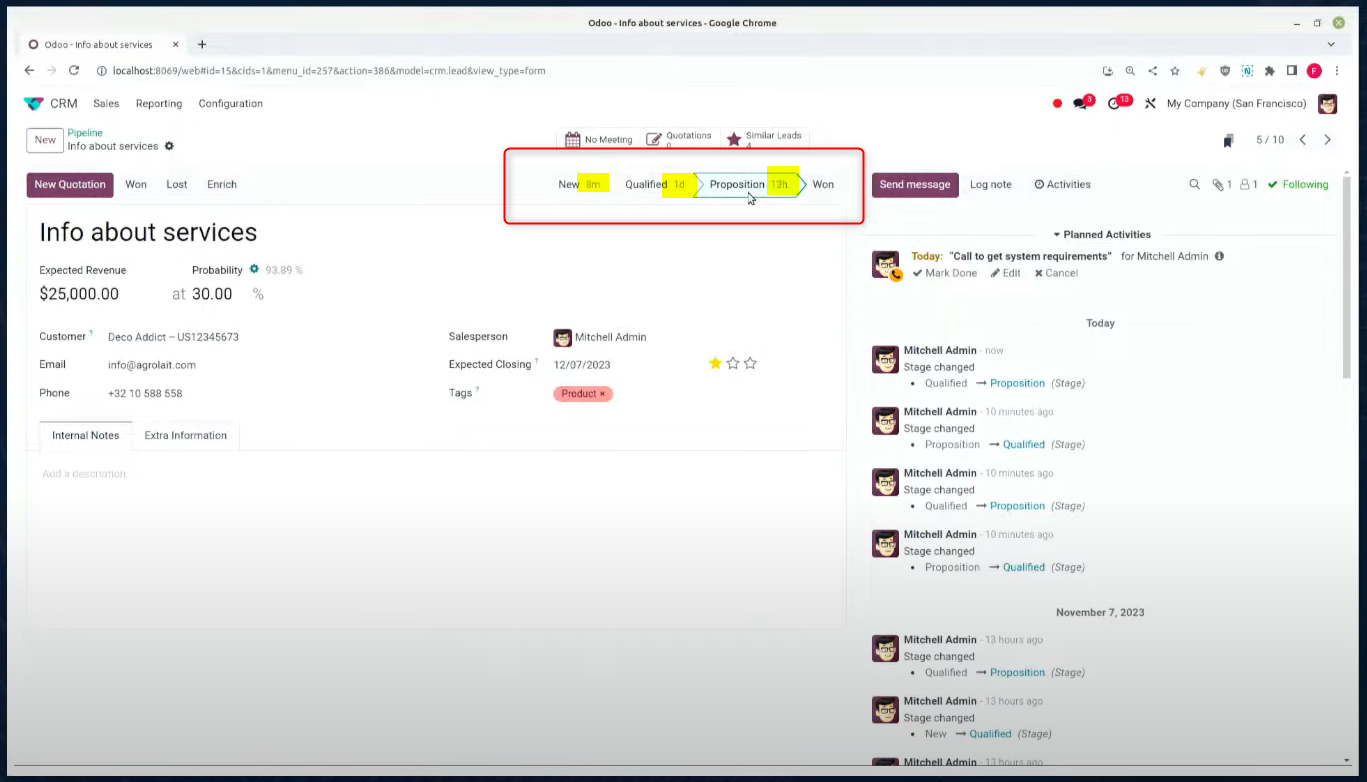Click the Probability gear icon

pos(254,270)
